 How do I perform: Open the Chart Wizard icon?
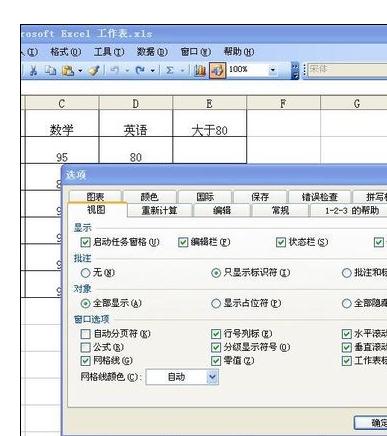click(200, 70)
